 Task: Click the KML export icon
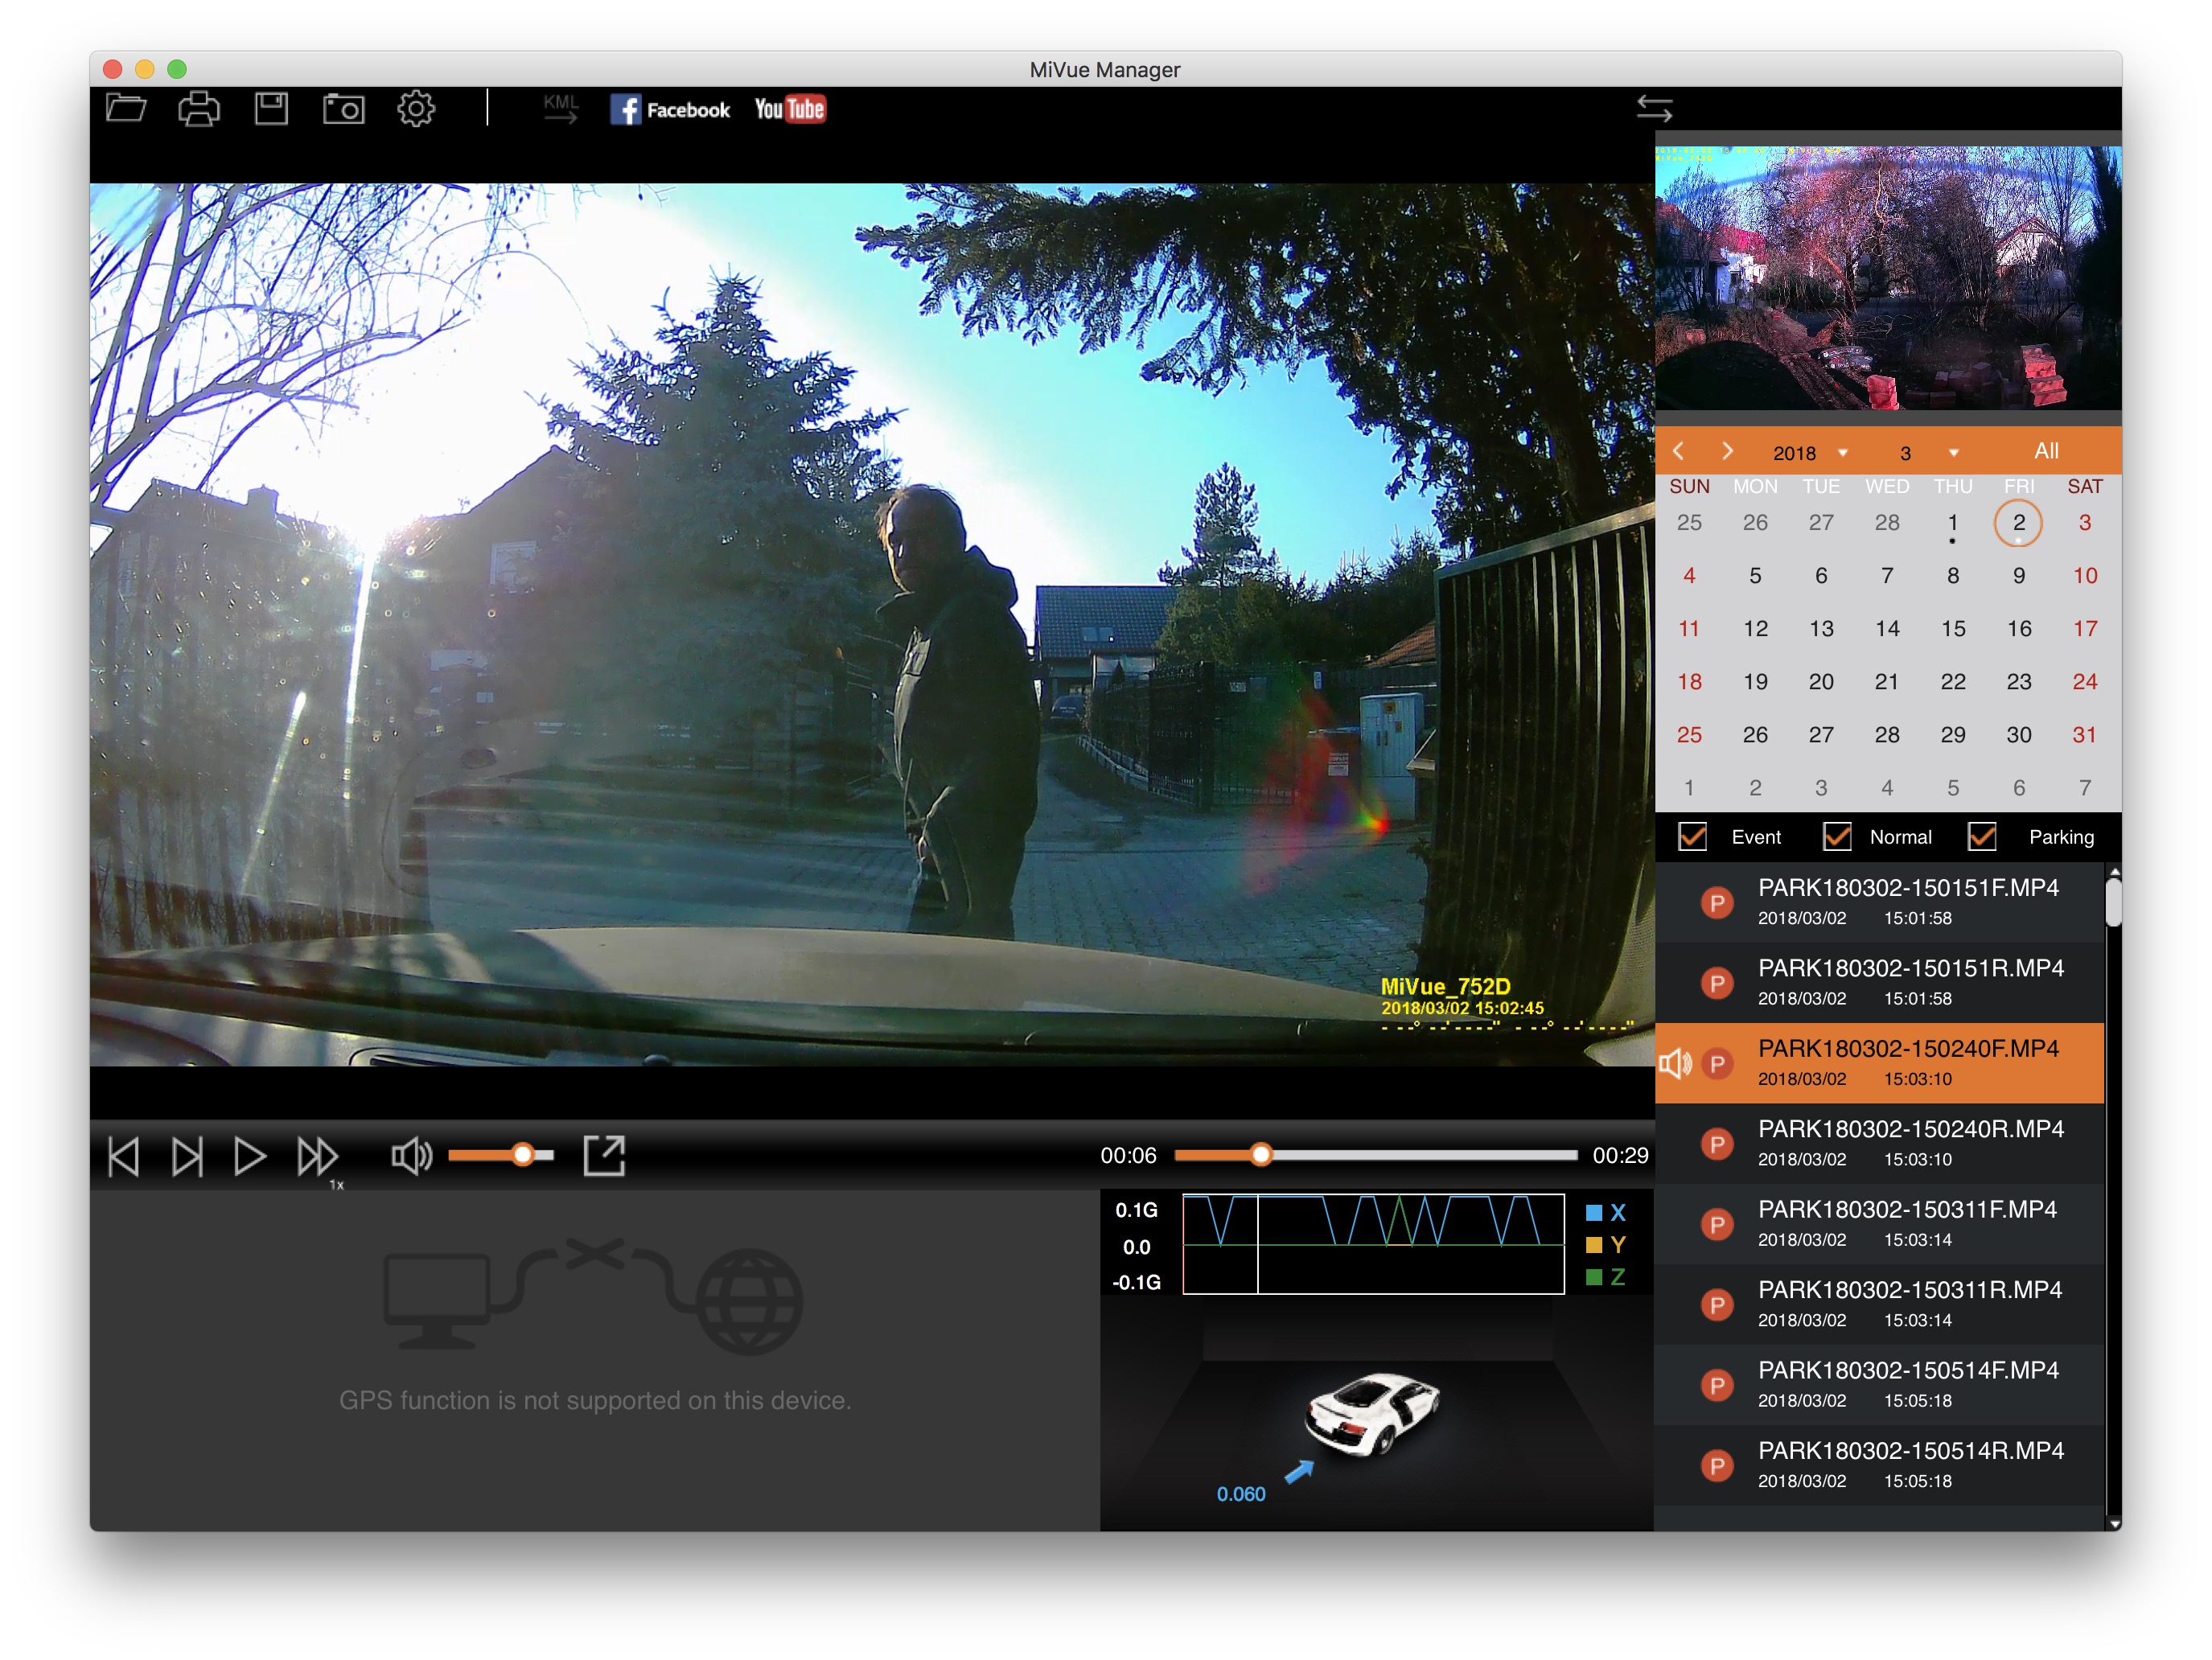pyautogui.click(x=561, y=108)
